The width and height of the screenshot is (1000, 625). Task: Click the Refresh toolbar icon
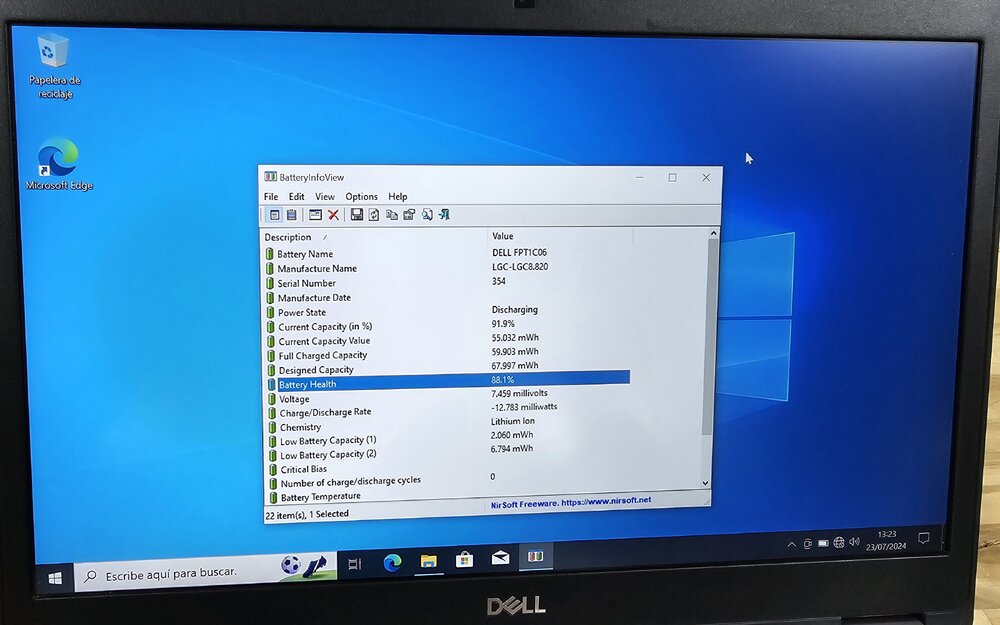tap(374, 215)
